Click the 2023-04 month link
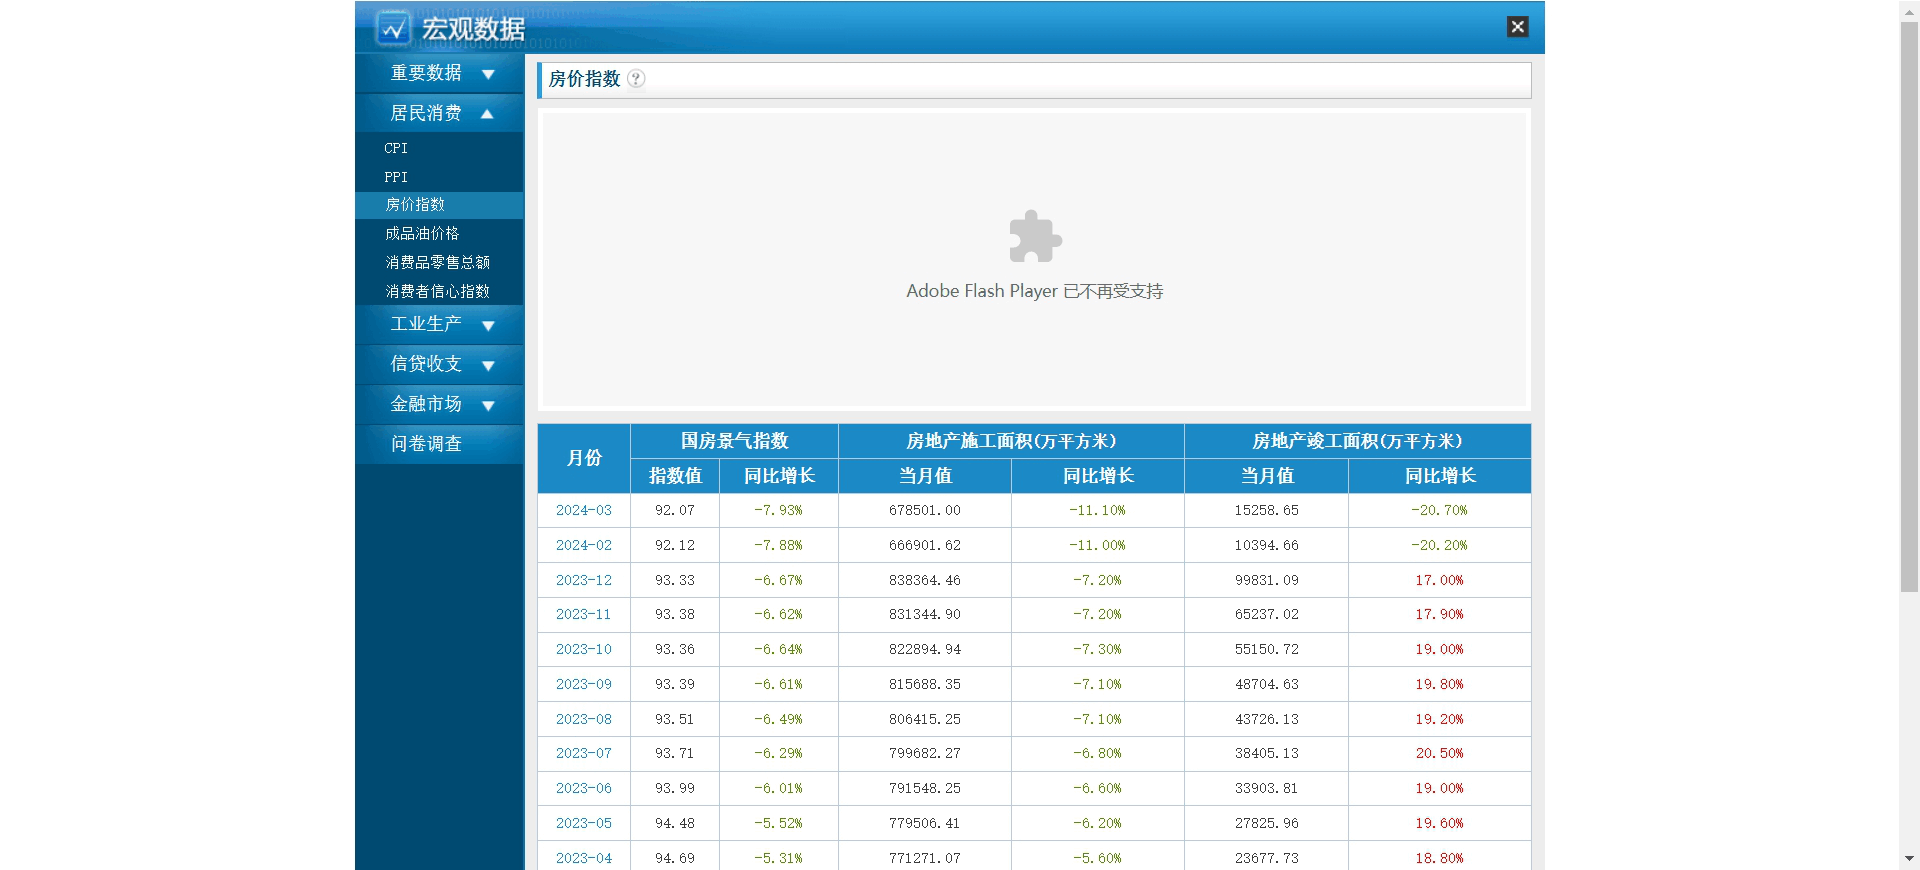Screen dimensions: 1920x870 584,858
